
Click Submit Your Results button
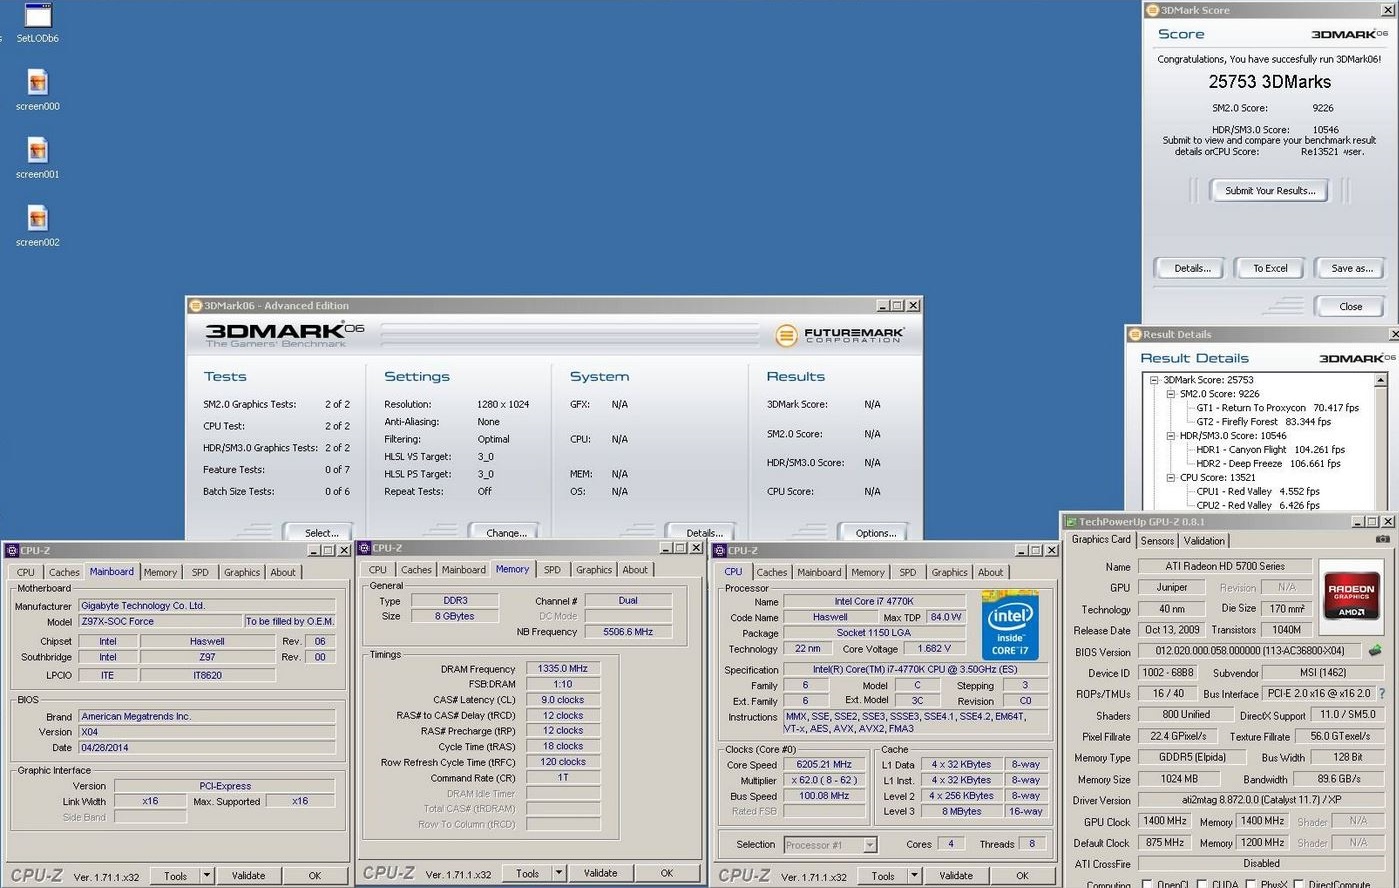point(1270,191)
